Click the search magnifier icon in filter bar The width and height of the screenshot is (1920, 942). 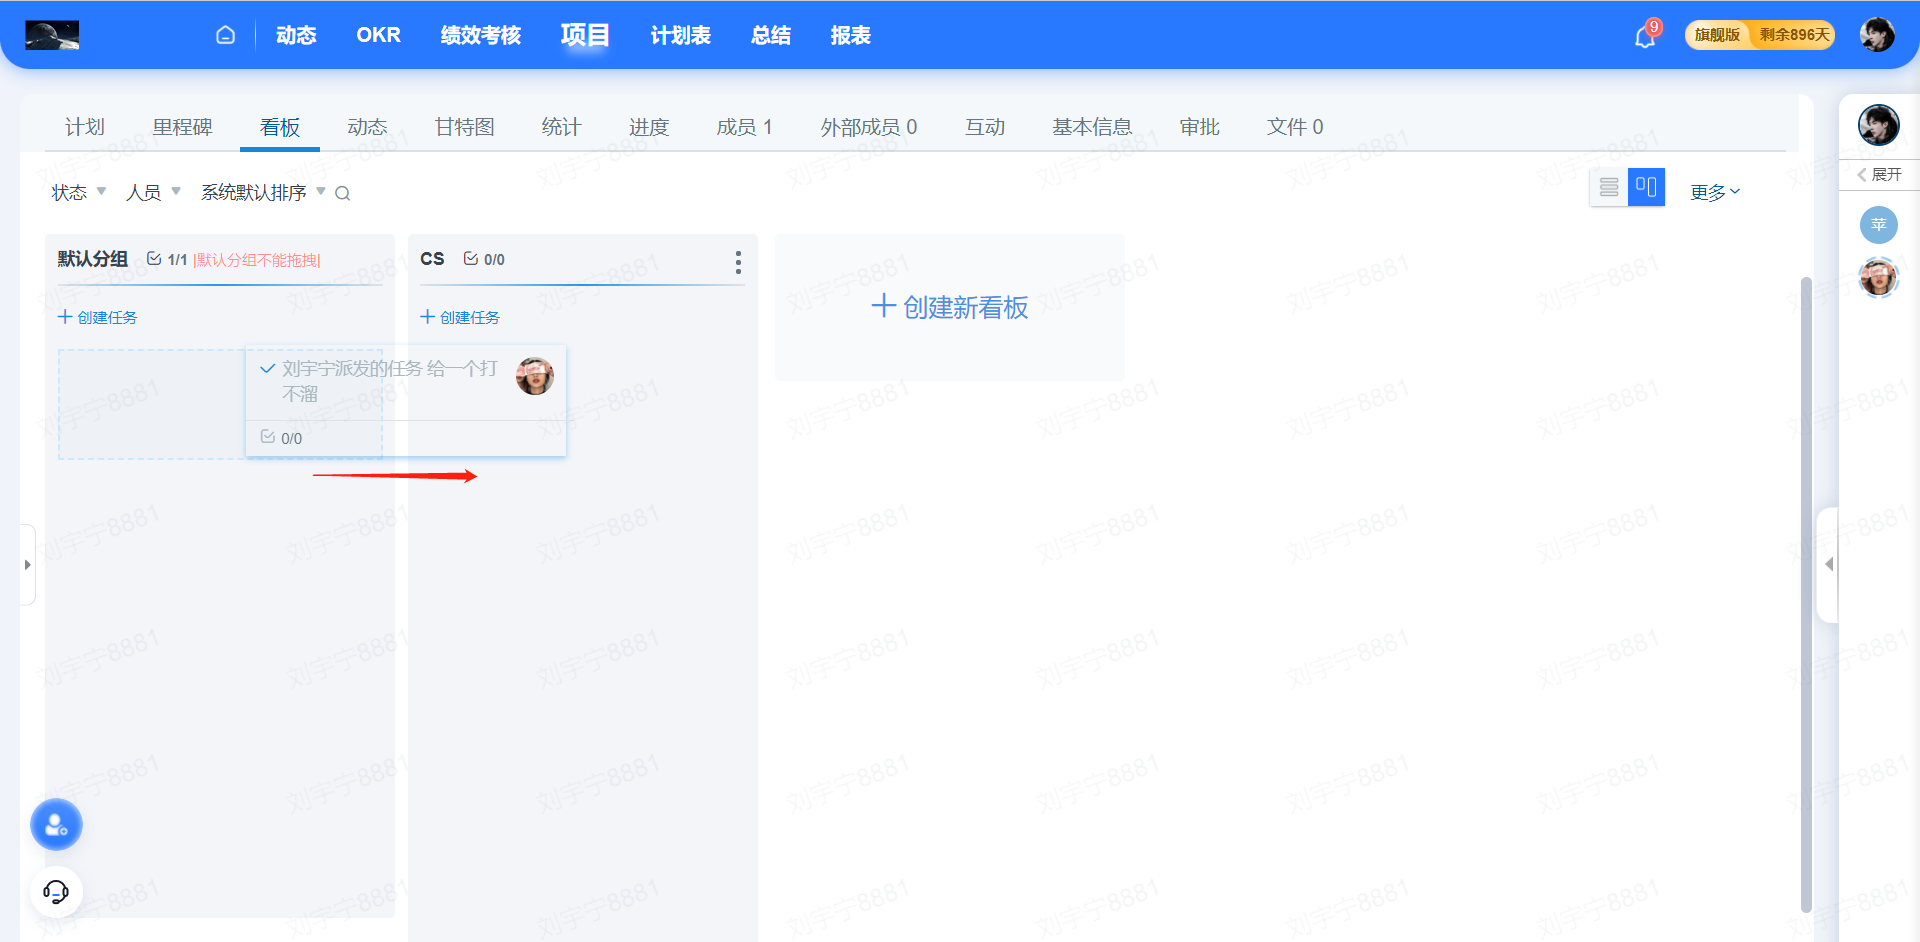[x=343, y=193]
